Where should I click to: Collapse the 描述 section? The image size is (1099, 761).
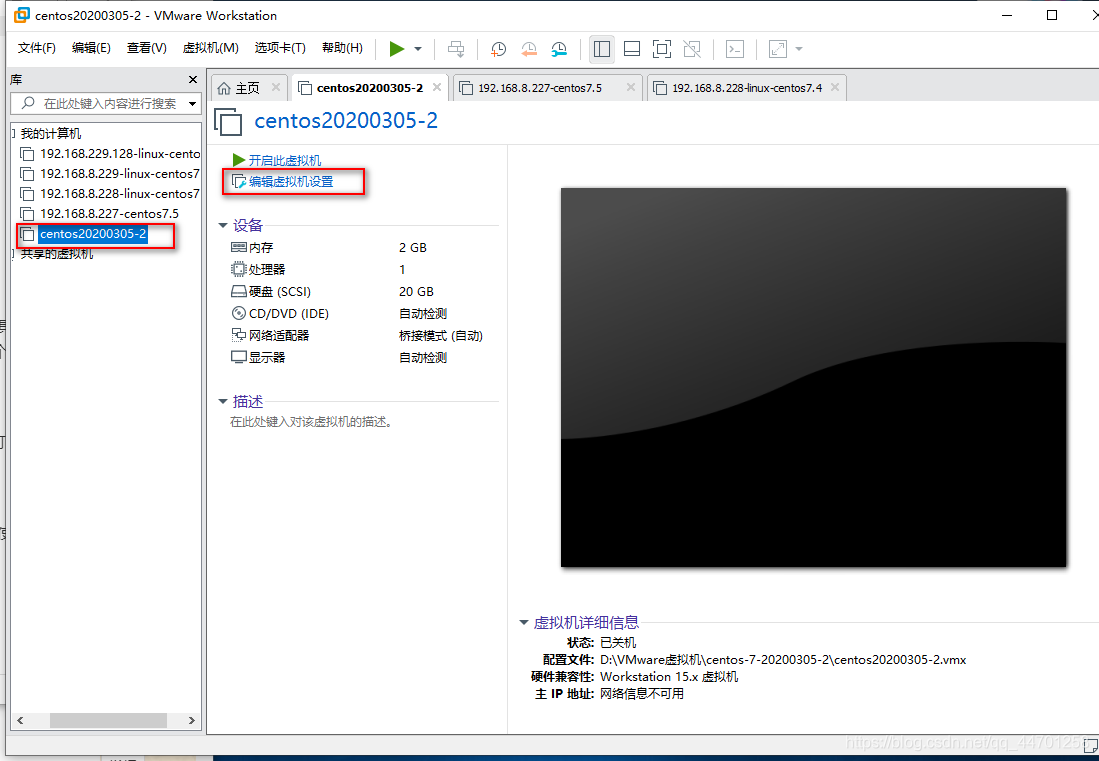(x=223, y=402)
